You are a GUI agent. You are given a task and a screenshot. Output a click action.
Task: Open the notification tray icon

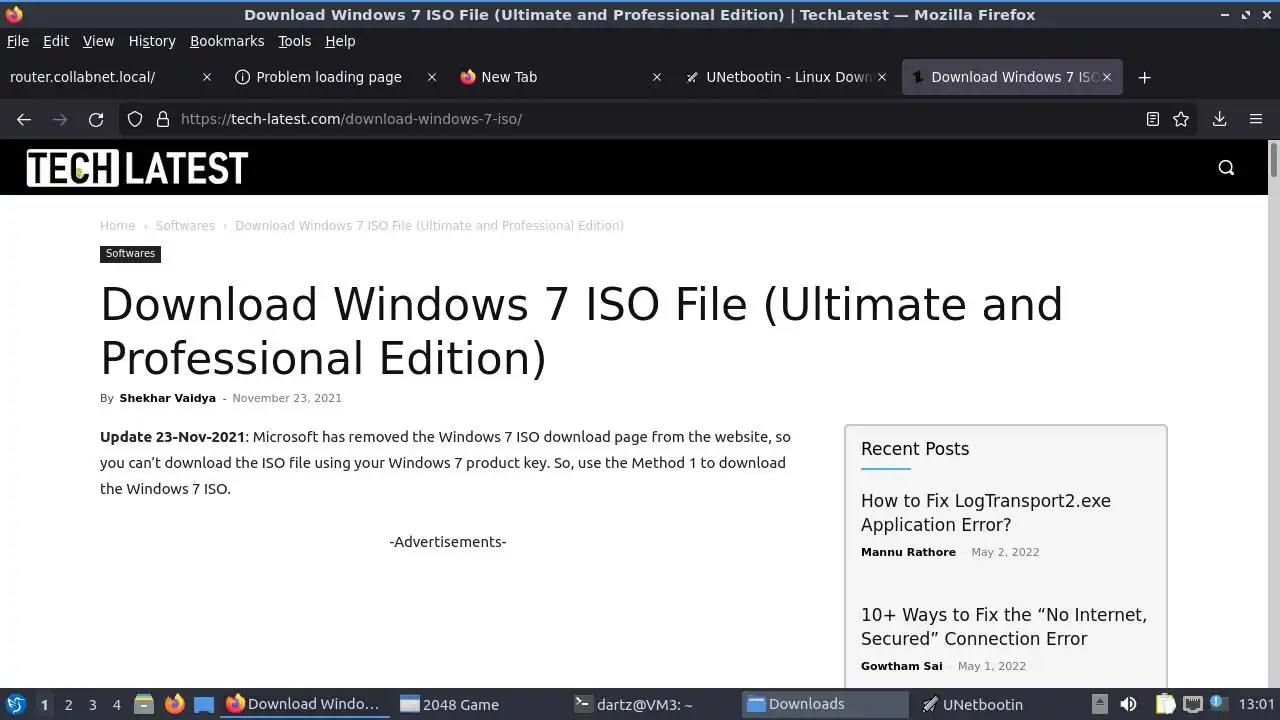tap(1217, 704)
